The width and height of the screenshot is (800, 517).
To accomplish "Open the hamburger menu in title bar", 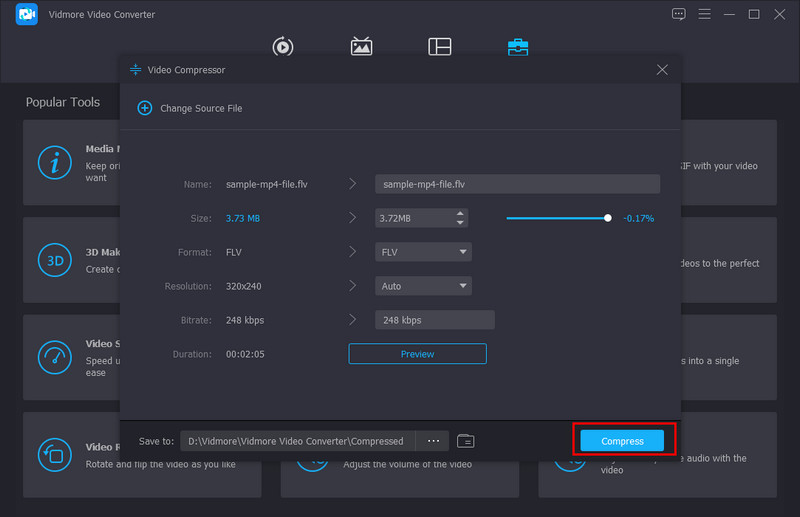I will (704, 15).
